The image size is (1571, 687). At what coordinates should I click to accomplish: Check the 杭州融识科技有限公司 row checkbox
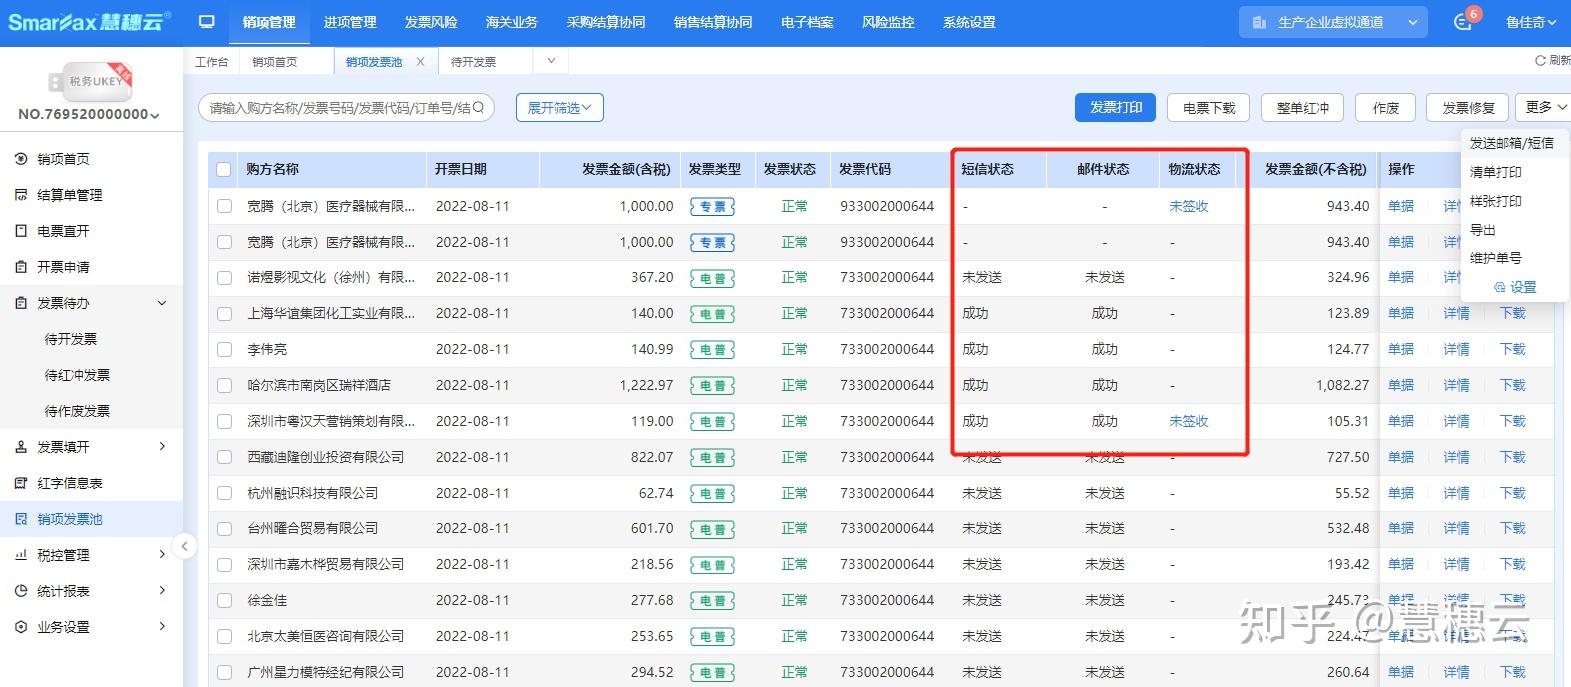click(224, 494)
